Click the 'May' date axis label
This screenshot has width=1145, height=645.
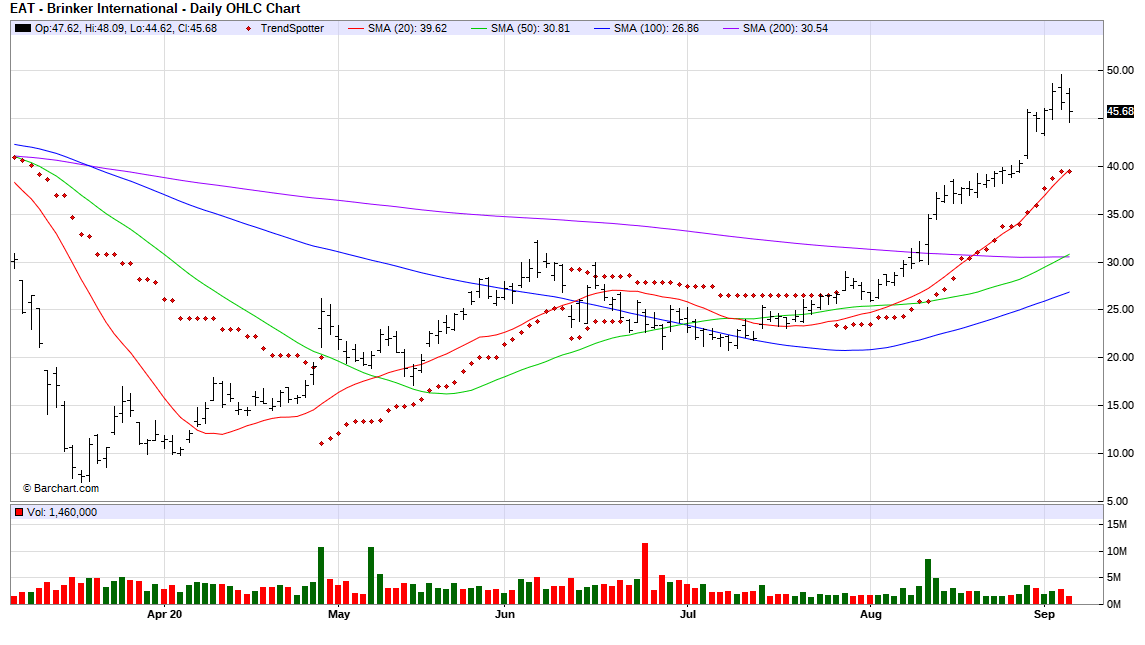[339, 614]
